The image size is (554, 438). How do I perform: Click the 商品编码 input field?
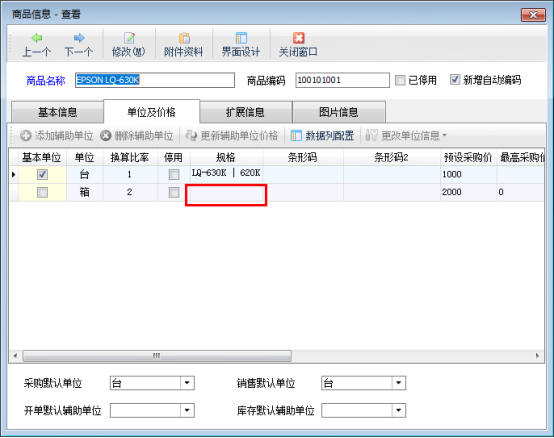[342, 80]
